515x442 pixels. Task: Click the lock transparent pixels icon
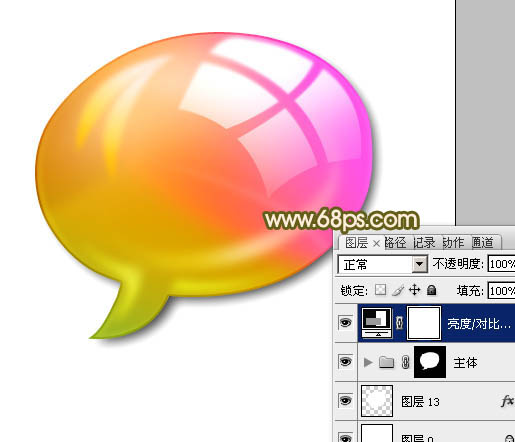tap(380, 290)
